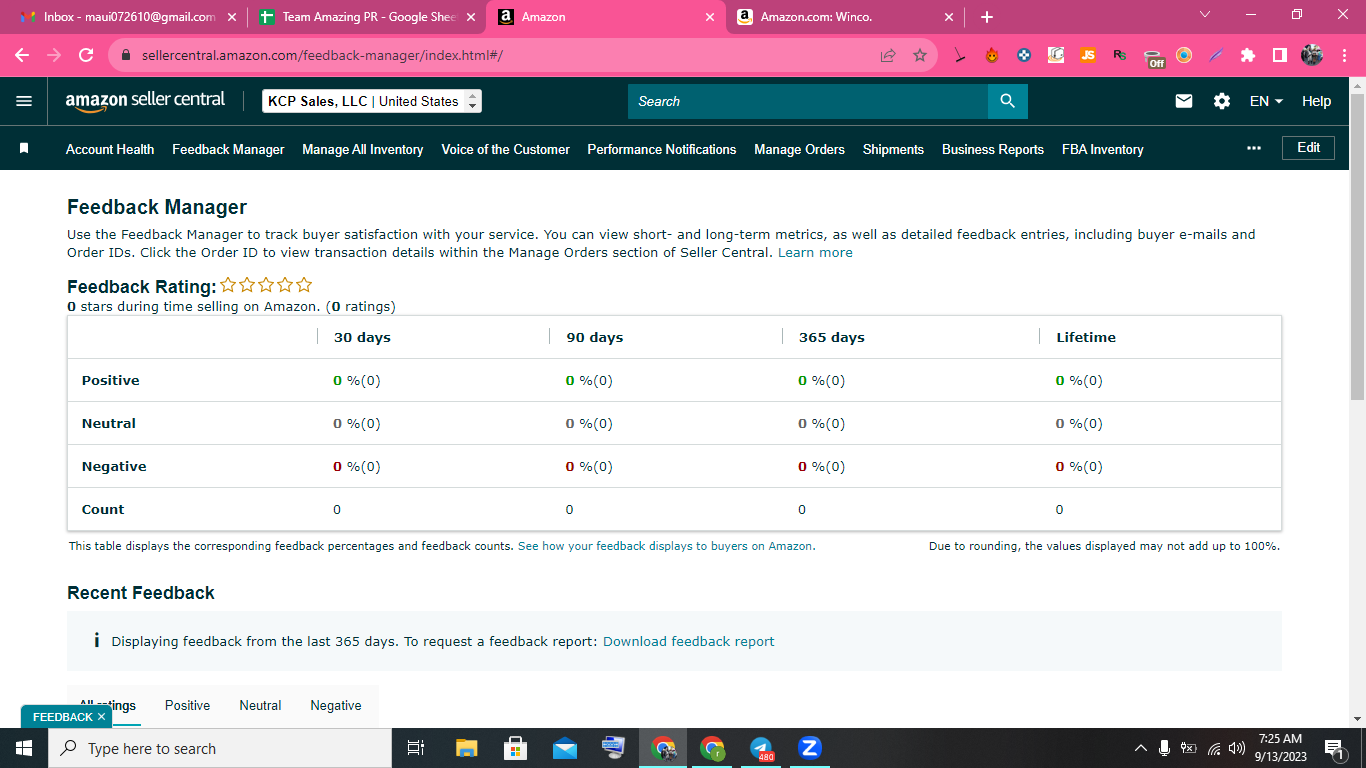Viewport: 1366px width, 768px height.
Task: Open Performance Notifications
Action: 662,149
